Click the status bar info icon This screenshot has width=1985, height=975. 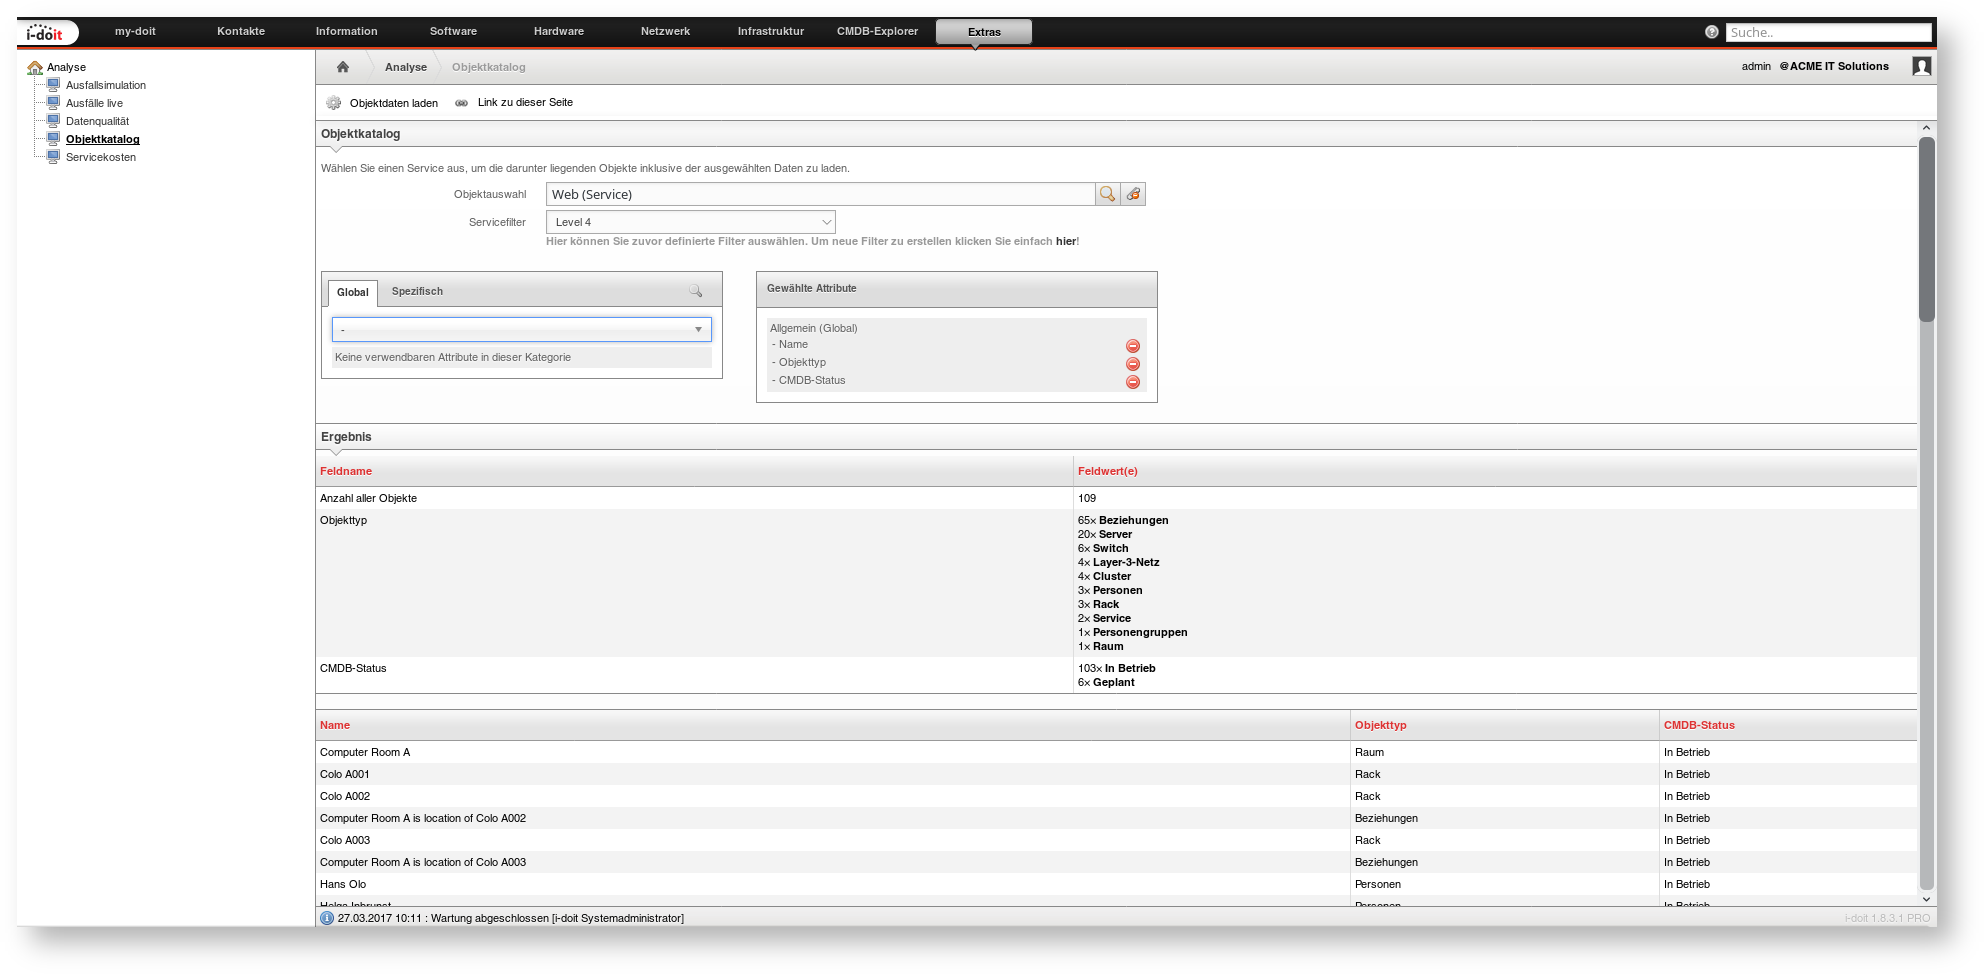point(327,918)
